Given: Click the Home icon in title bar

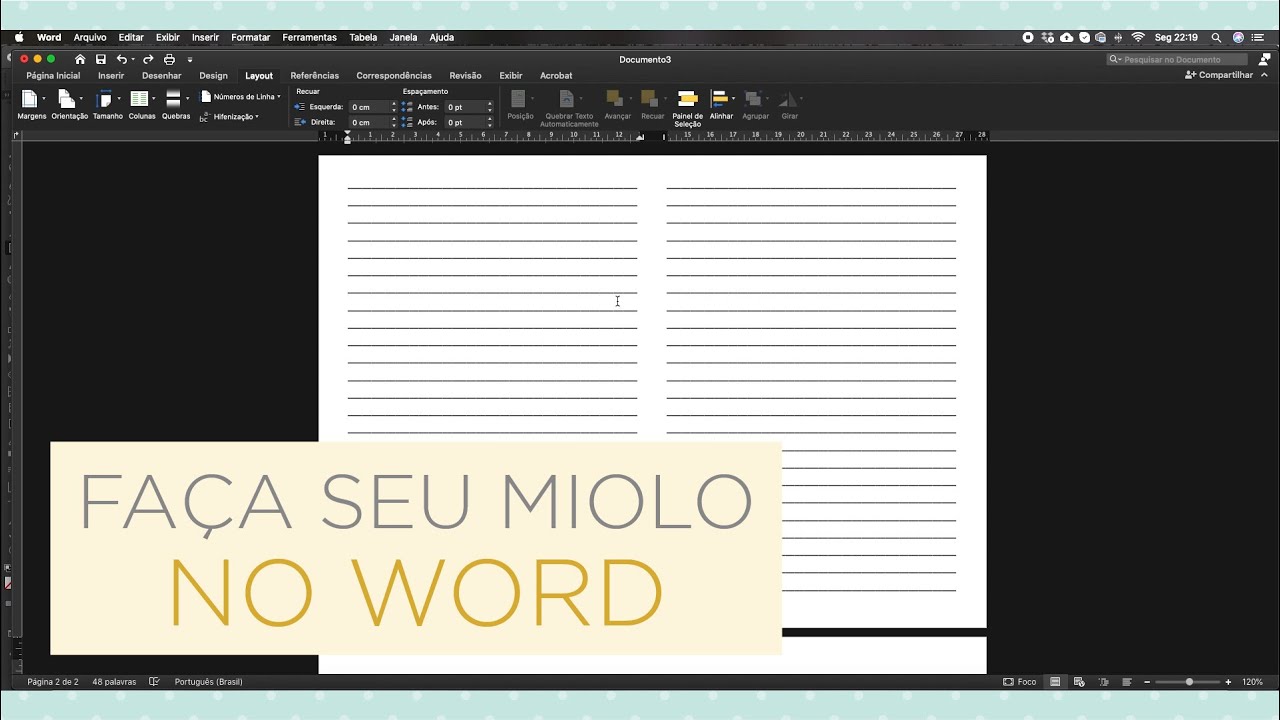Looking at the screenshot, I should [x=80, y=59].
